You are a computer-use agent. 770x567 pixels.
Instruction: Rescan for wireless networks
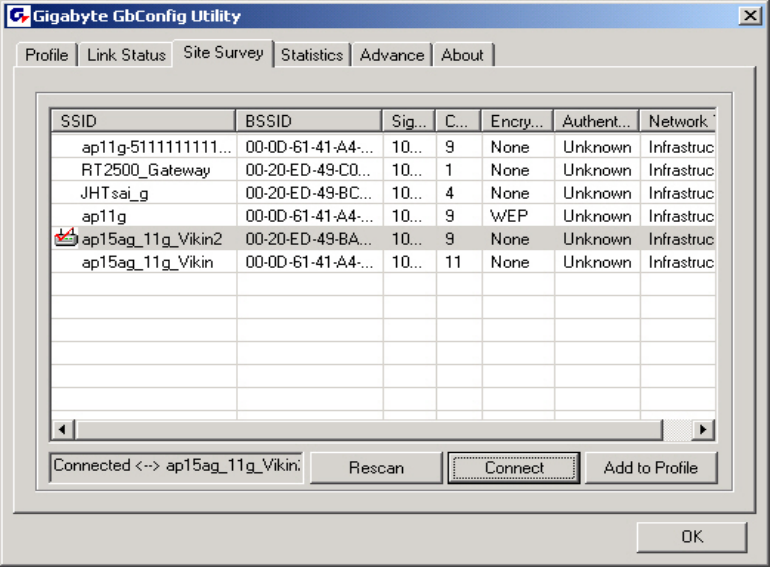[376, 467]
